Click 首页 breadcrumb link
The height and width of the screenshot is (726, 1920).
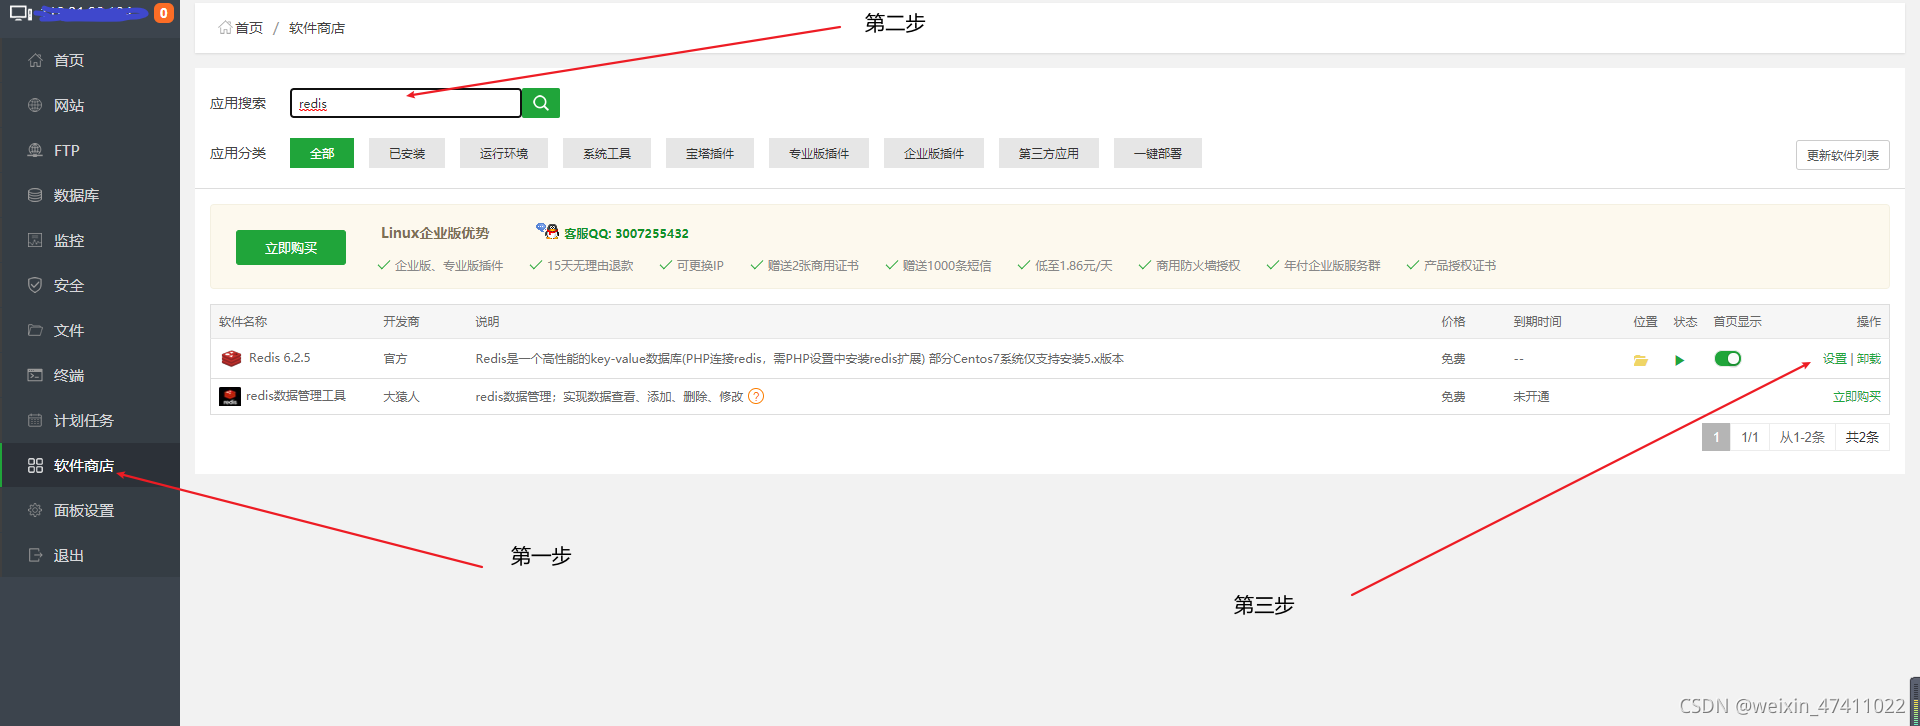point(249,28)
